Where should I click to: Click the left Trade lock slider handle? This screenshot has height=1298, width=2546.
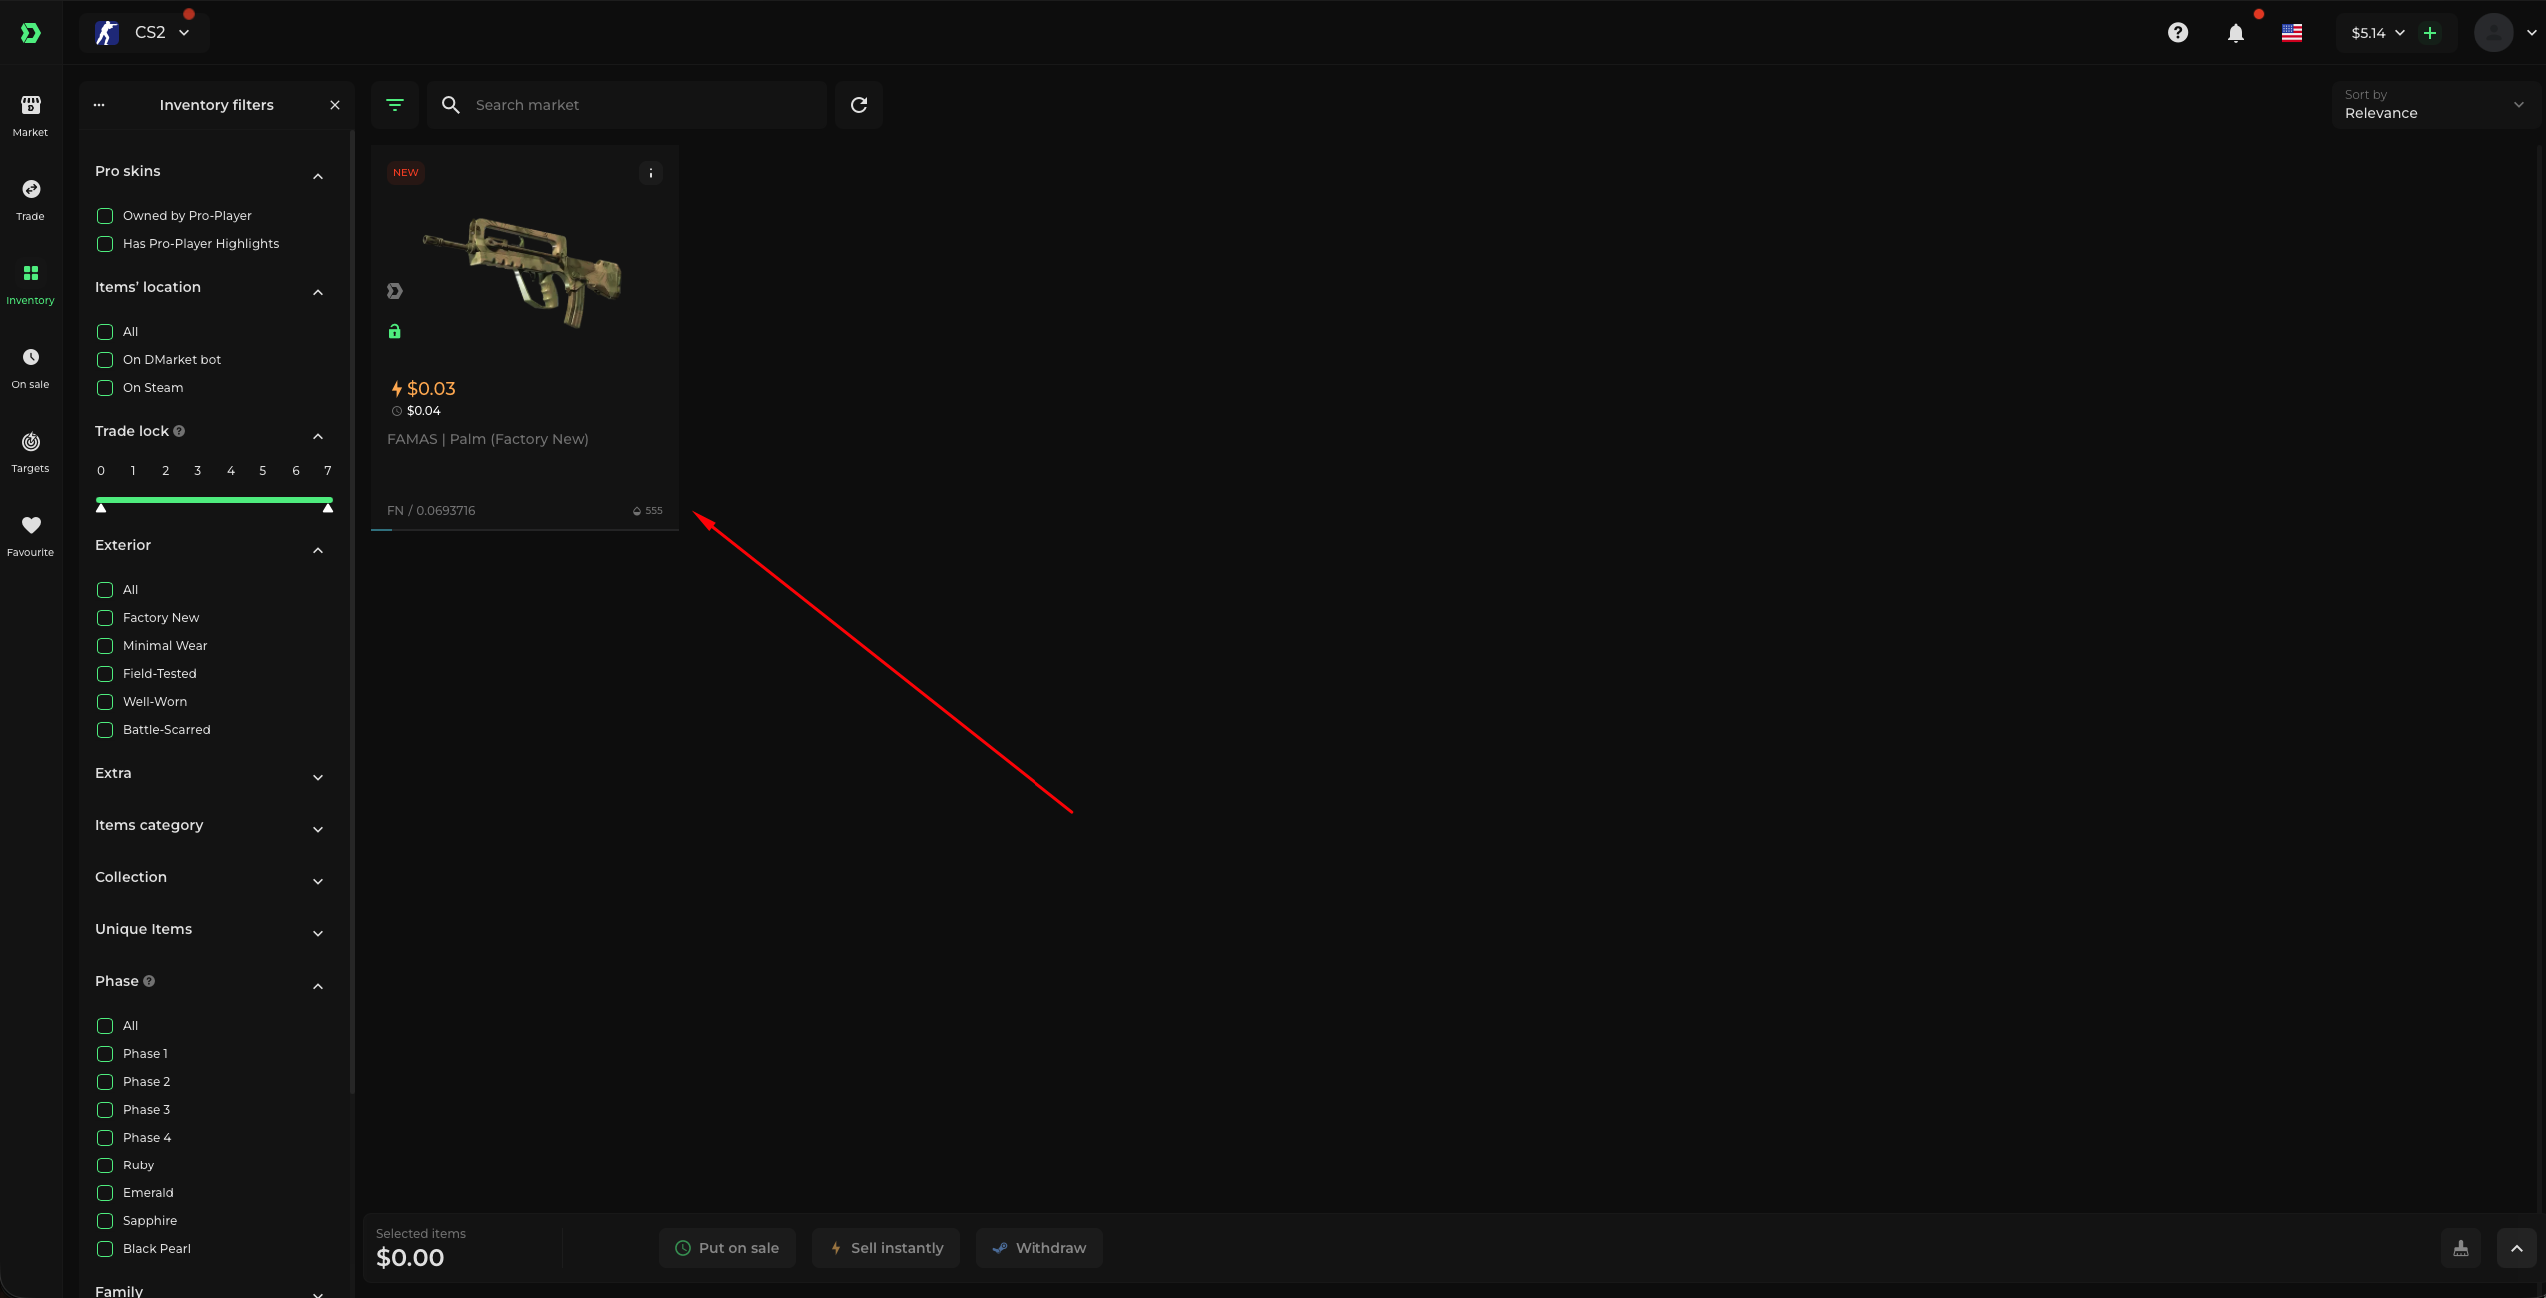[x=101, y=508]
